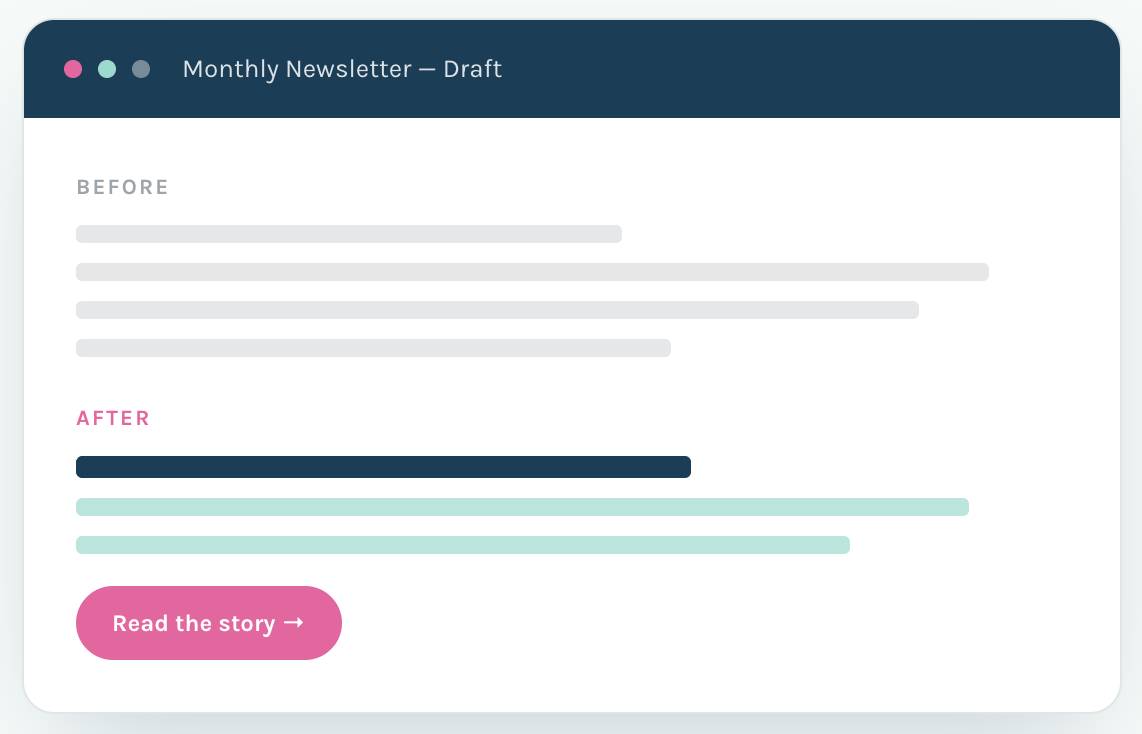This screenshot has width=1142, height=734.
Task: Click the dark navy title bar area
Action: pyautogui.click(x=572, y=69)
